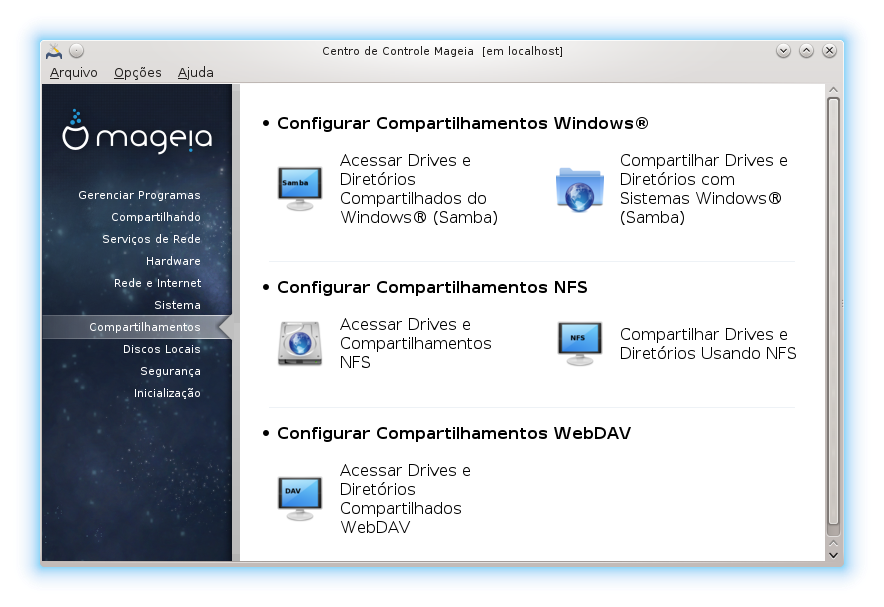884x607 pixels.
Task: Click the NFS hard drive globe icon
Action: pos(300,343)
